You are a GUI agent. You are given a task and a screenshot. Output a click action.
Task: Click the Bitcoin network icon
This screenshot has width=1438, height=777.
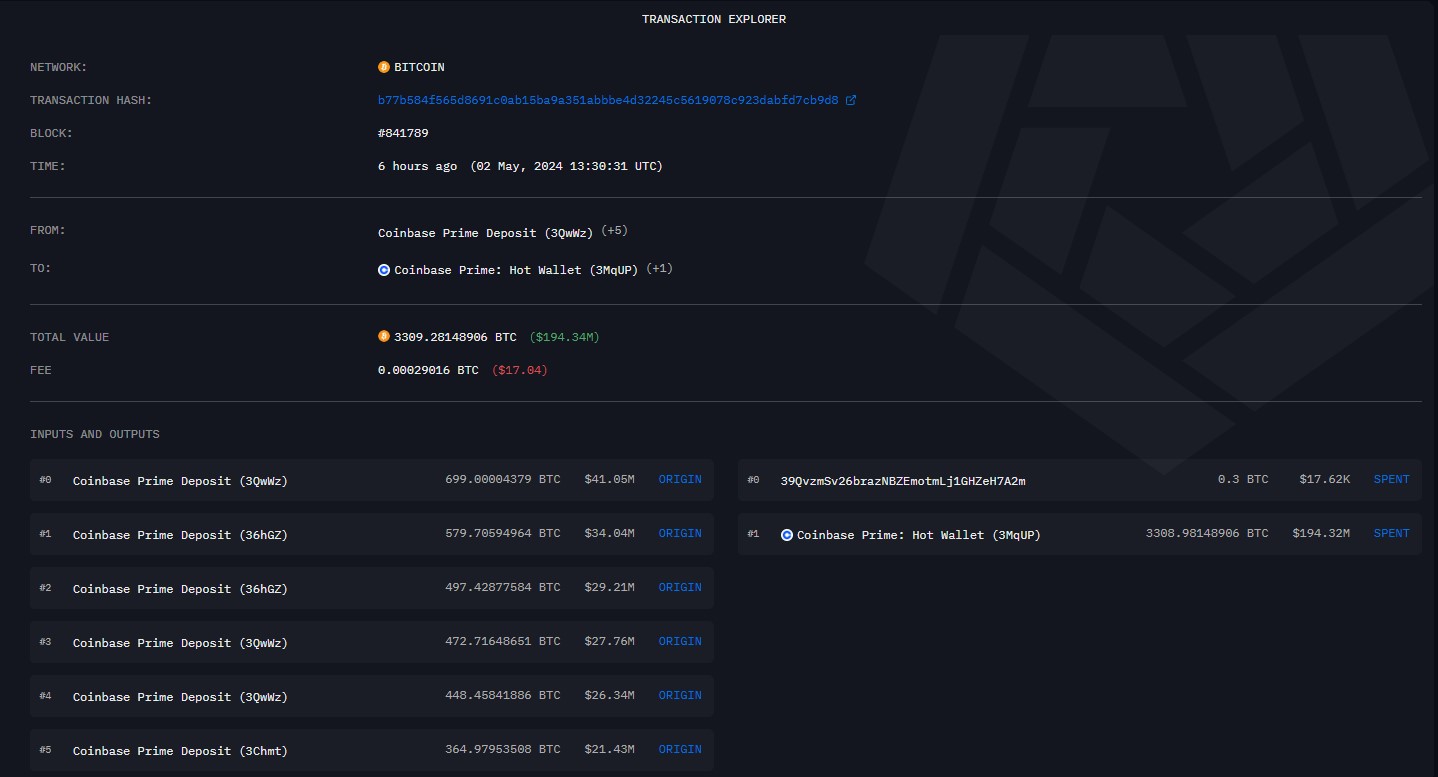[384, 67]
